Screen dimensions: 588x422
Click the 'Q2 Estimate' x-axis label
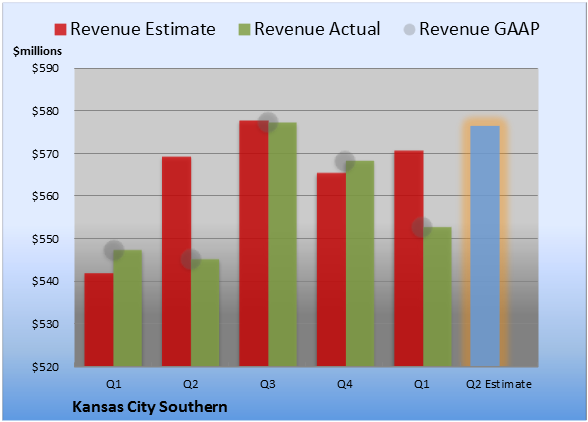click(499, 384)
